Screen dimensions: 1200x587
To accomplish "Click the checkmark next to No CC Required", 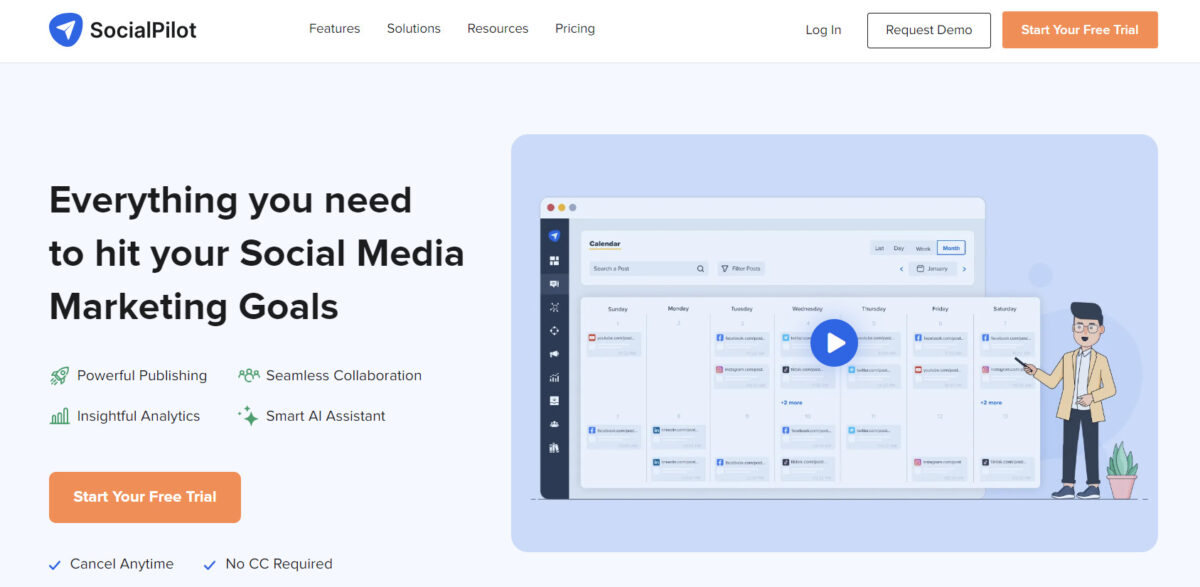I will [x=210, y=565].
